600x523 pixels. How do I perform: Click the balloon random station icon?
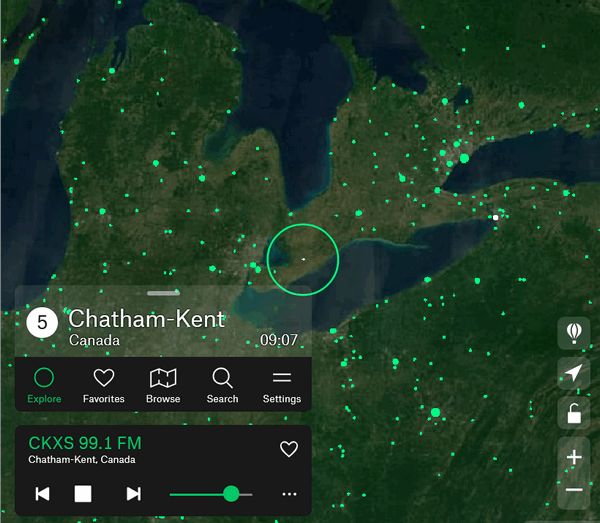point(574,333)
